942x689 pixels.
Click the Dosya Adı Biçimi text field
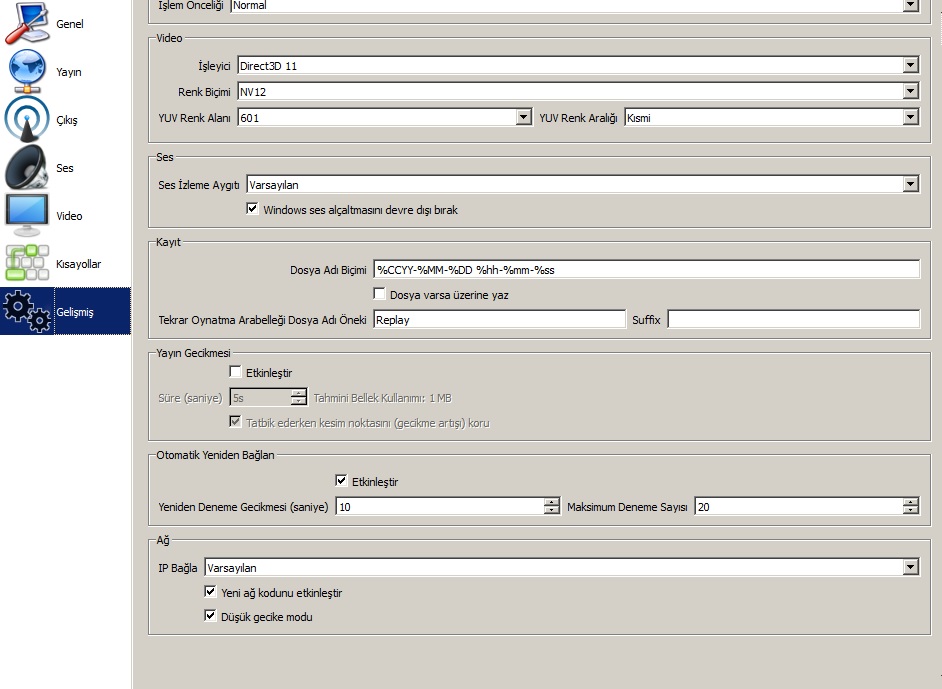(x=646, y=270)
